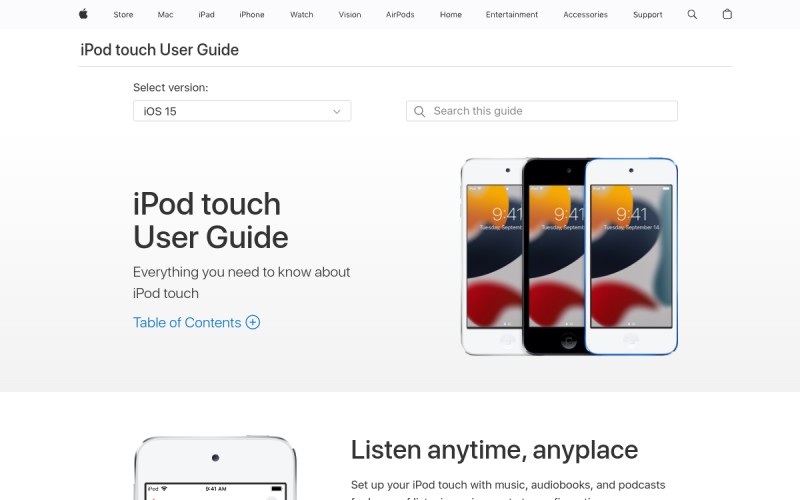Click magnifier icon in guide search field
Screen dimensions: 800x500
pyautogui.click(x=419, y=111)
